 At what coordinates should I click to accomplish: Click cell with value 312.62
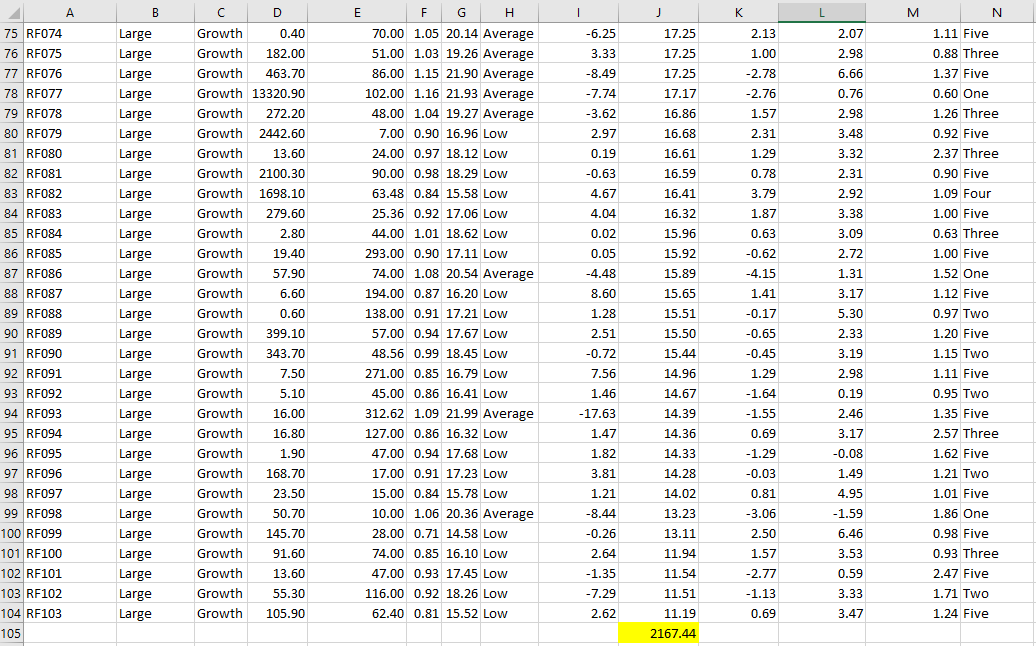click(357, 413)
